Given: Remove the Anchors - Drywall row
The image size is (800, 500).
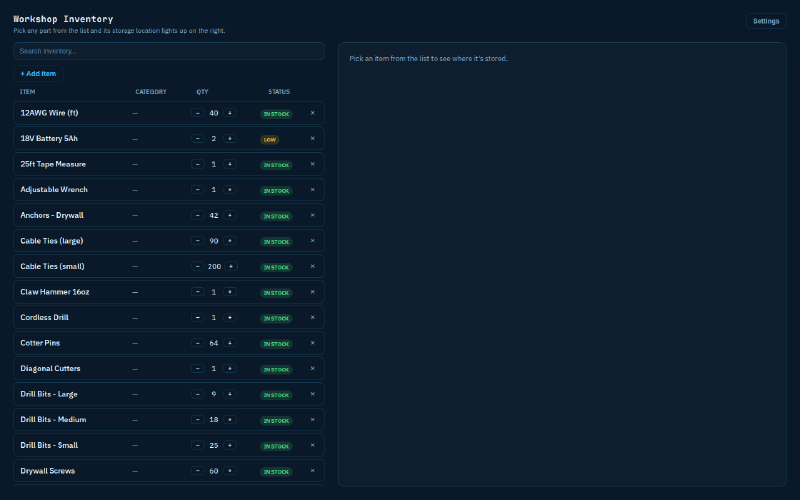Looking at the screenshot, I should point(313,215).
